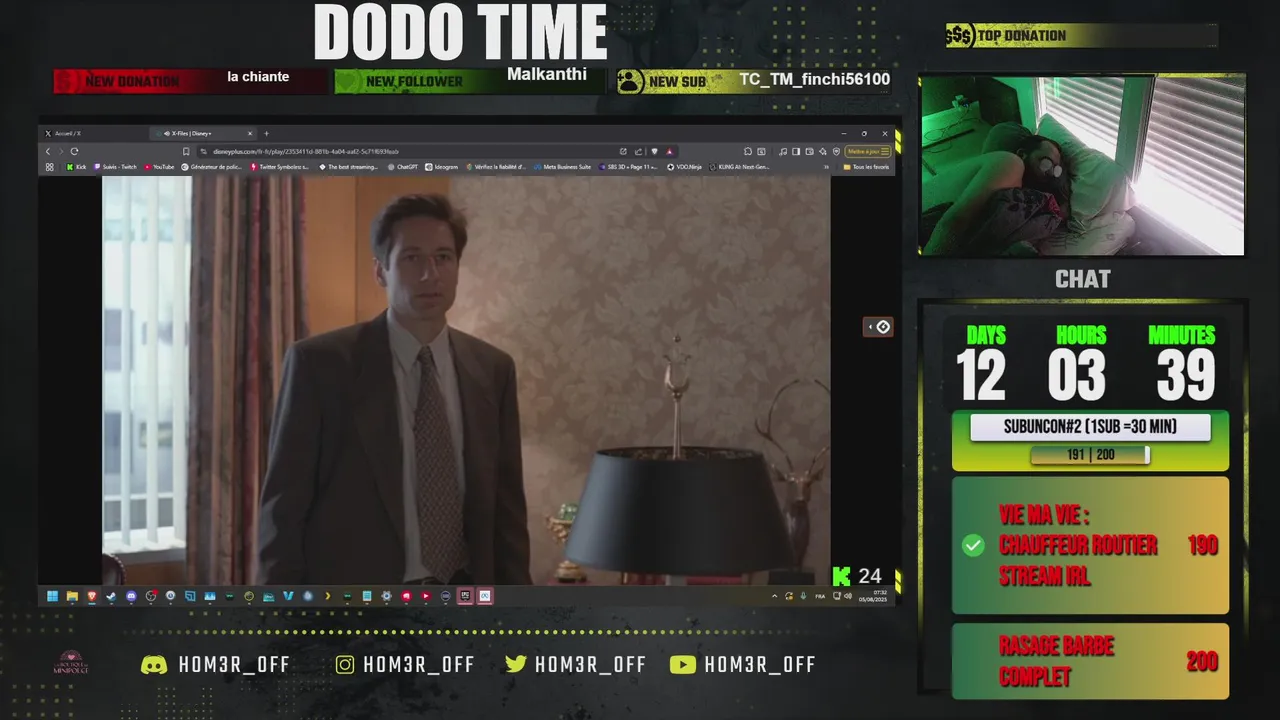Screen dimensions: 1280x720
Task: Open volume control in system tray
Action: click(x=848, y=596)
